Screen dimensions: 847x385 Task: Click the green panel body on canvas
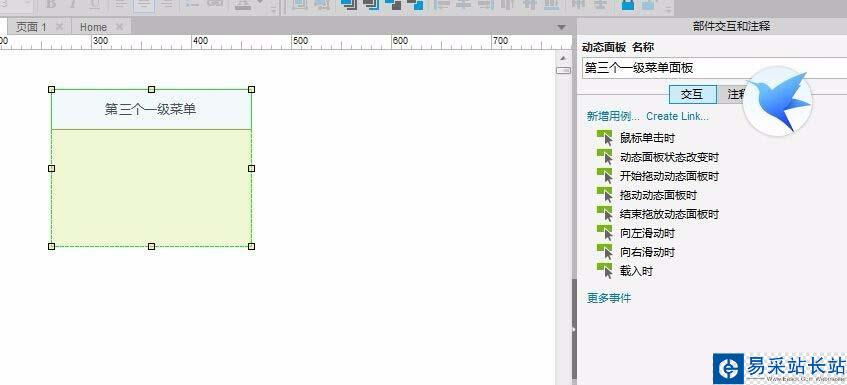[151, 188]
